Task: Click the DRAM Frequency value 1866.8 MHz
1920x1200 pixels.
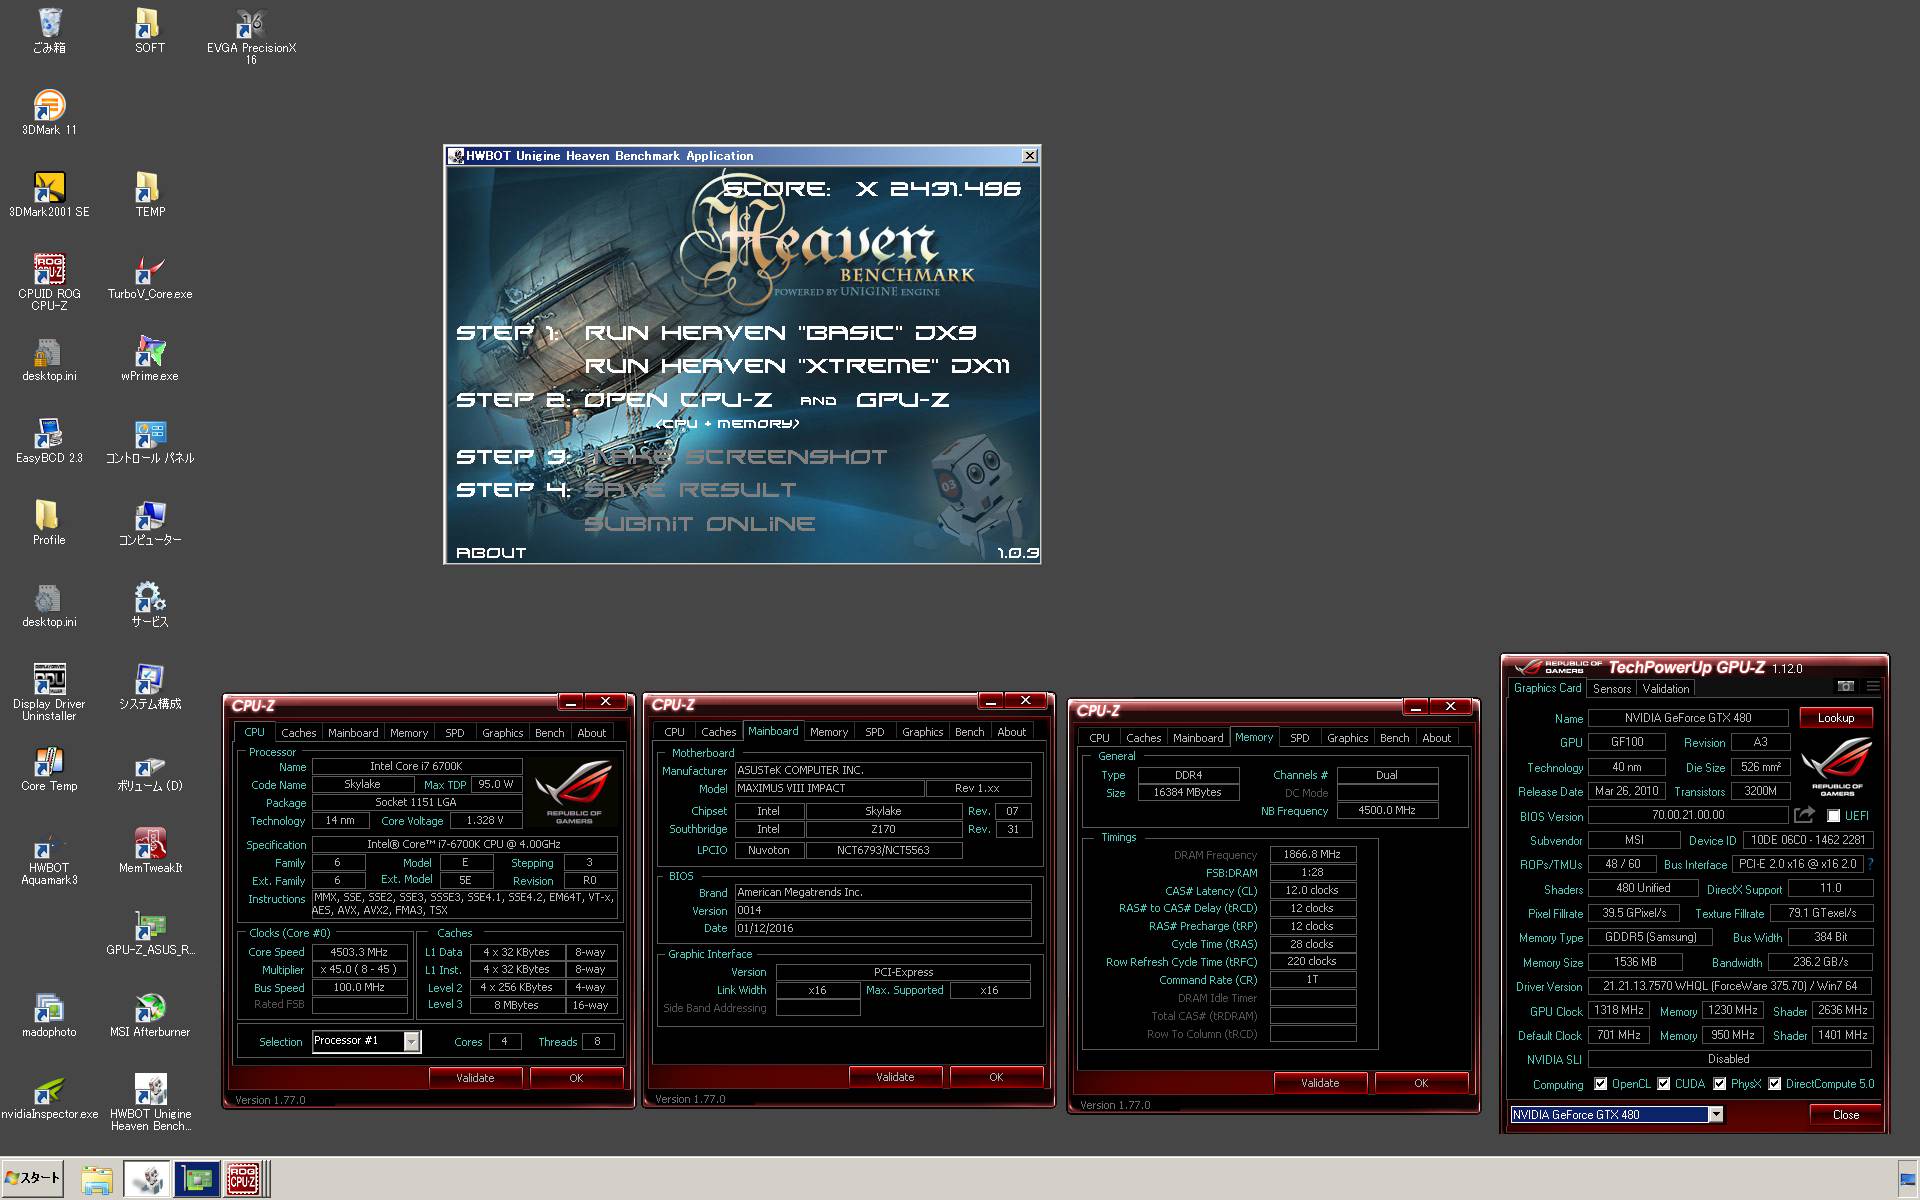Action: (x=1312, y=855)
